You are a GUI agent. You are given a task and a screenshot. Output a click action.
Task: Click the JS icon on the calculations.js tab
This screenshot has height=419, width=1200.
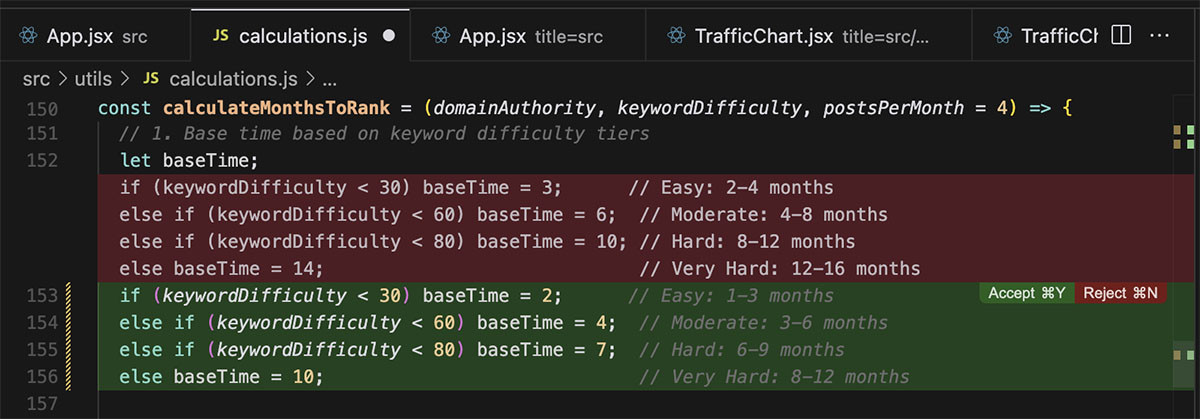click(x=220, y=36)
